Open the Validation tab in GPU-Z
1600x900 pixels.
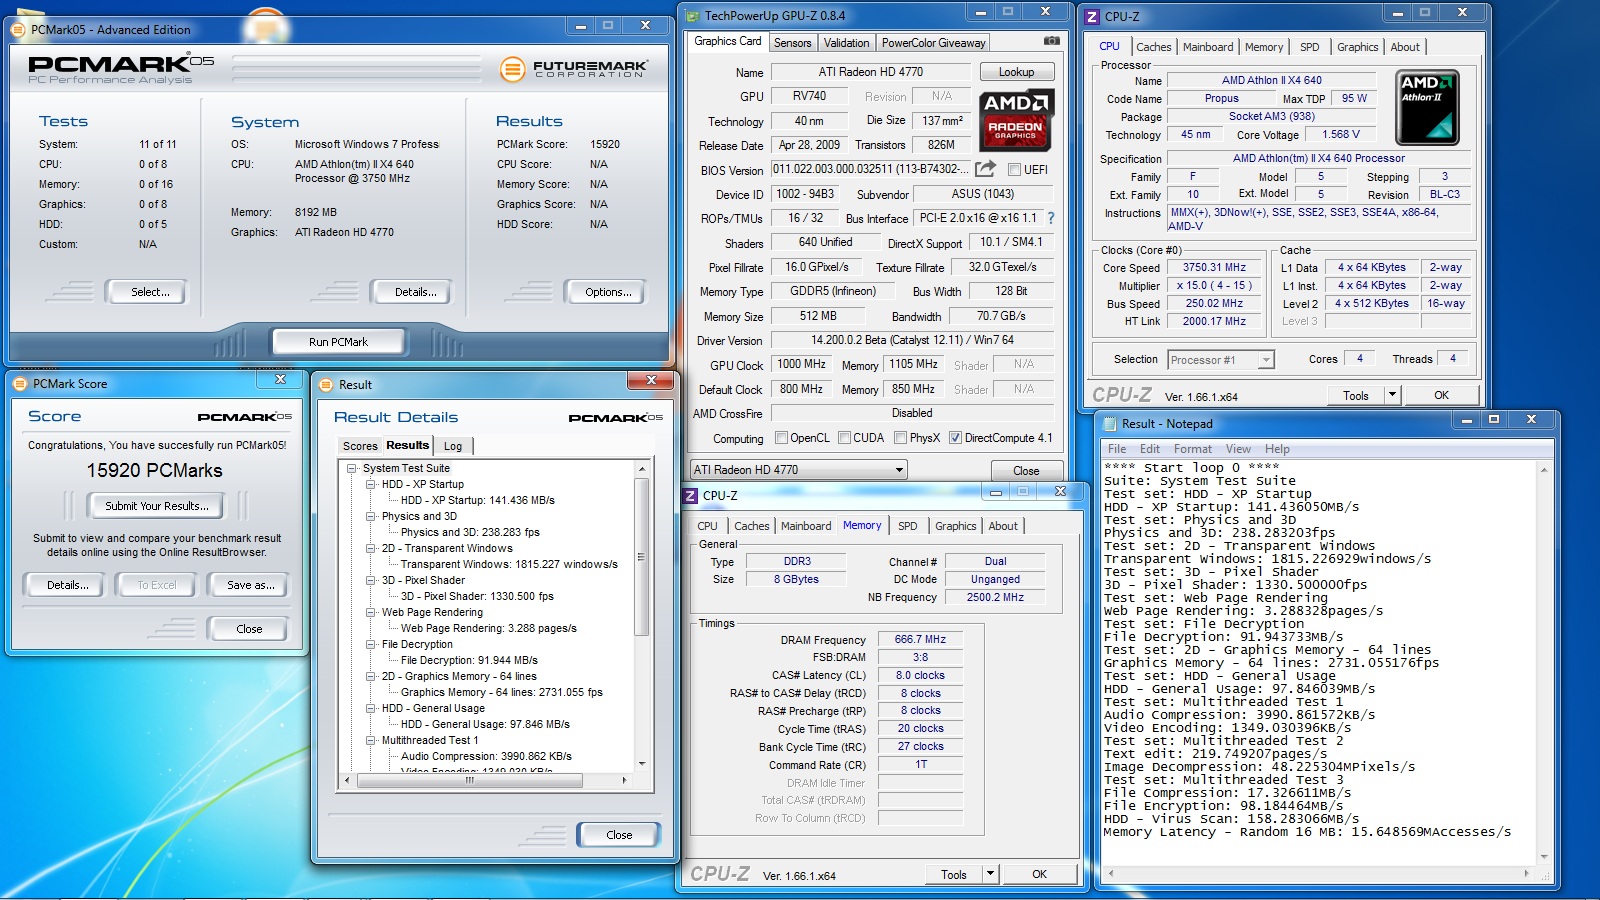(847, 43)
